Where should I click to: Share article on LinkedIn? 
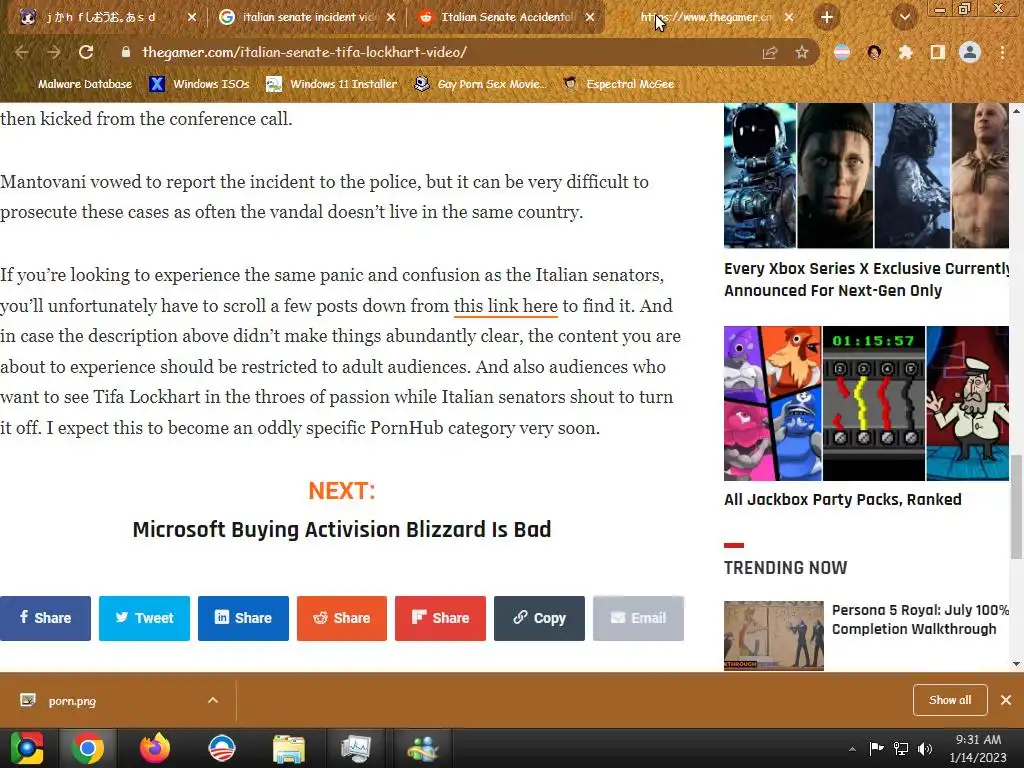click(x=243, y=618)
